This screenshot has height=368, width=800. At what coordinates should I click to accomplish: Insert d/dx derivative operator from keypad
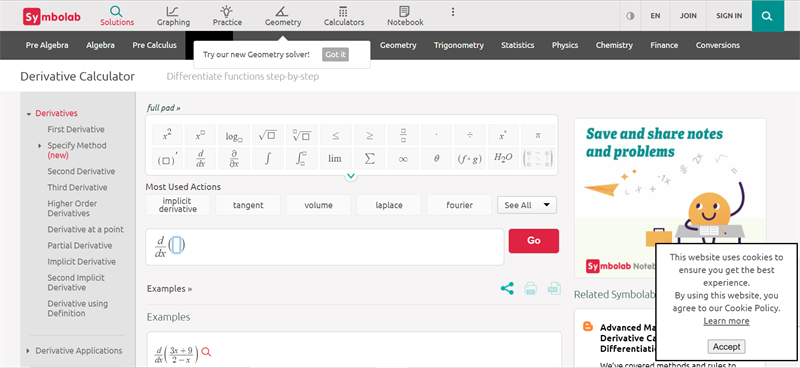(x=201, y=159)
